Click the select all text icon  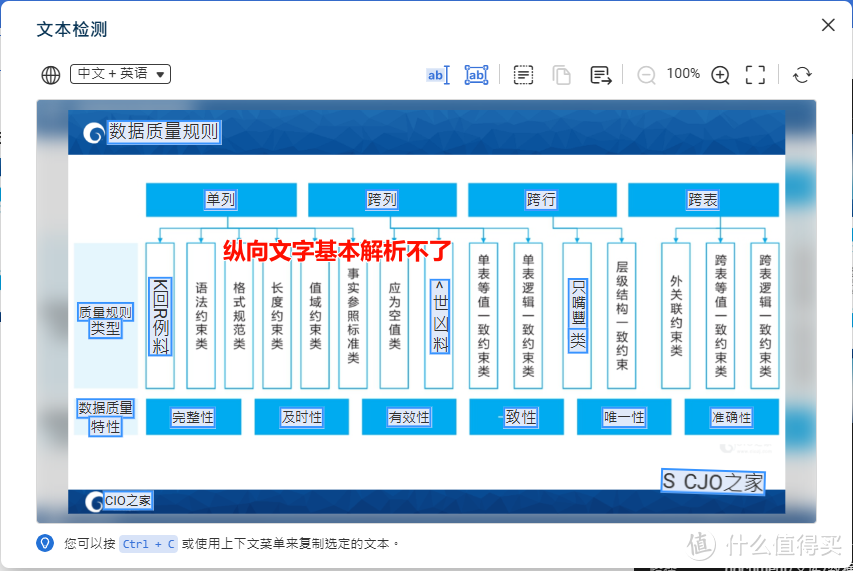[x=523, y=75]
